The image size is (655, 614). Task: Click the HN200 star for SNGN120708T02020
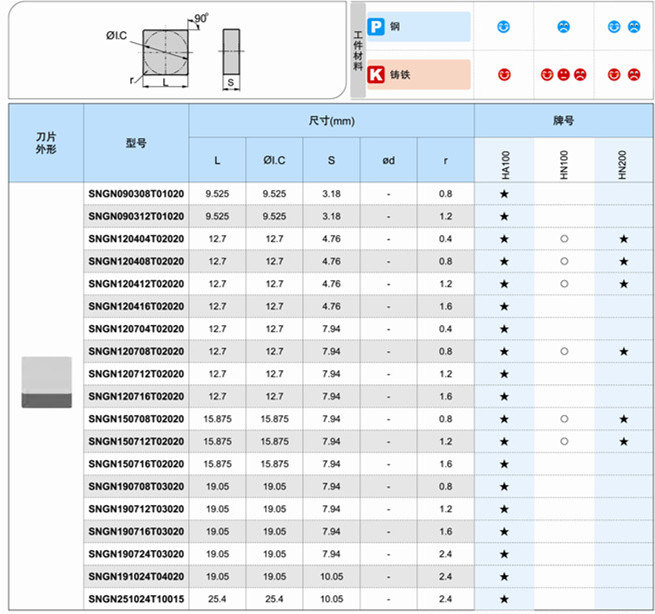pyautogui.click(x=624, y=351)
